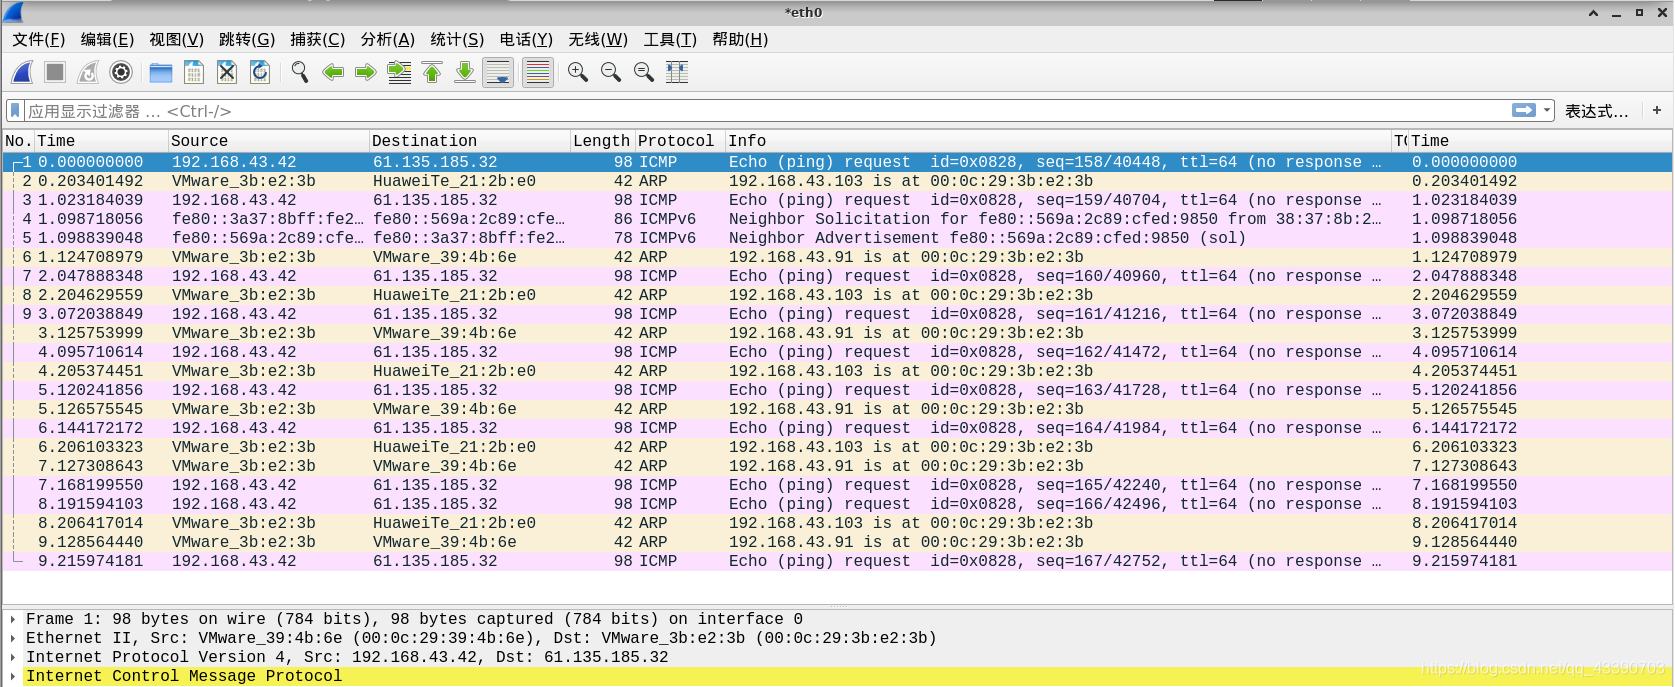Open the 电话(Y) menu
Viewport: 1675px width, 687px height.
point(526,39)
